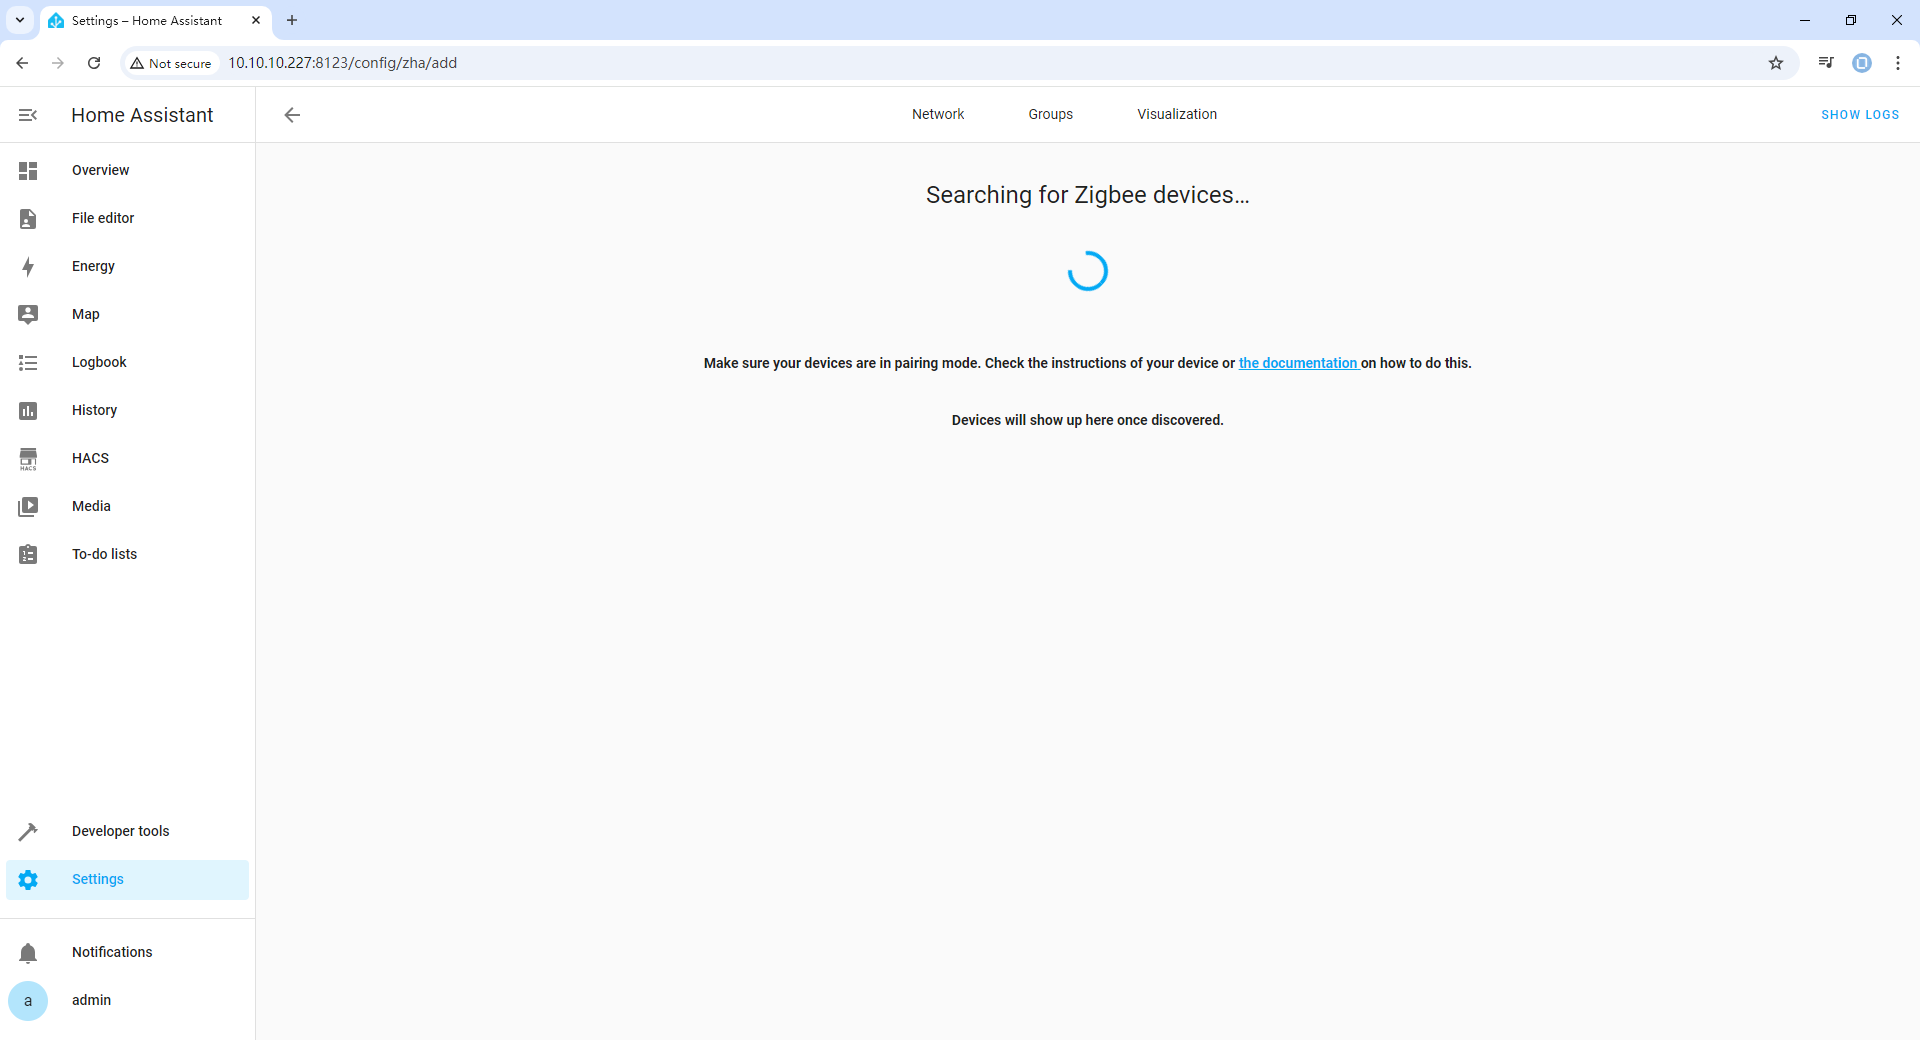The width and height of the screenshot is (1920, 1040).
Task: Click the Energy lightning bolt icon
Action: pyautogui.click(x=28, y=267)
